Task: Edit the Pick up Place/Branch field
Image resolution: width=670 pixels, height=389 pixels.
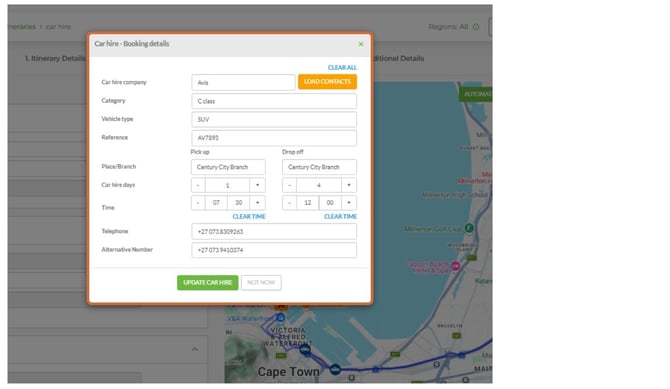Action: coord(228,167)
